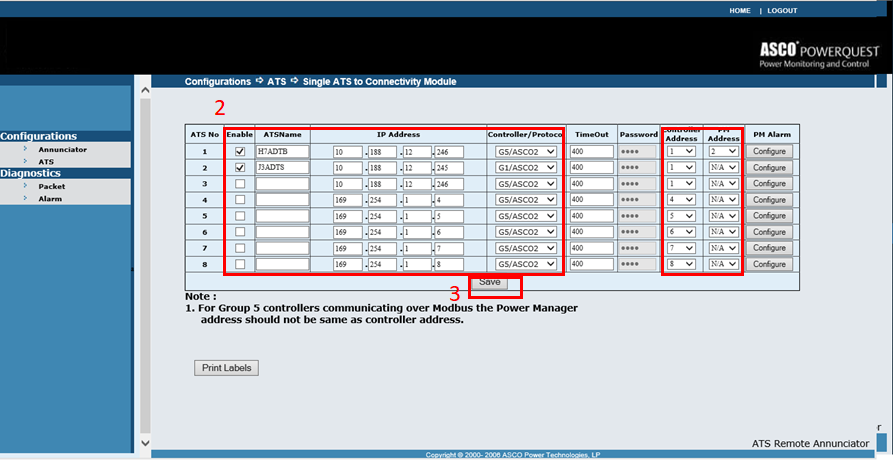Open Controller/Protocol dropdown for ATS 8

[525, 264]
